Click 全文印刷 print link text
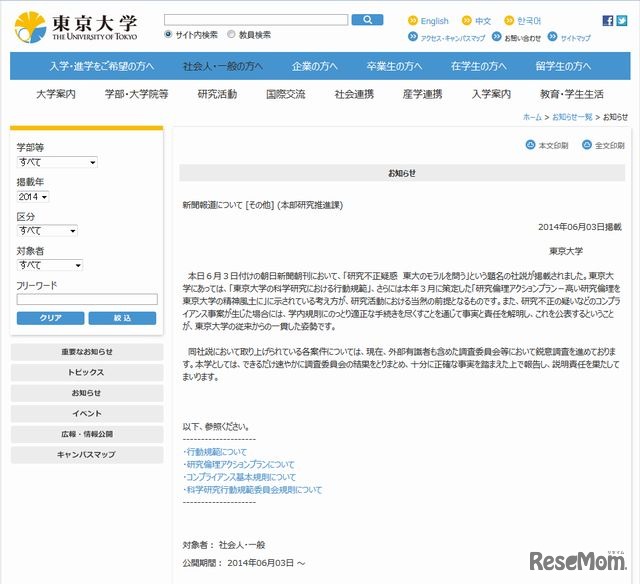 610,145
